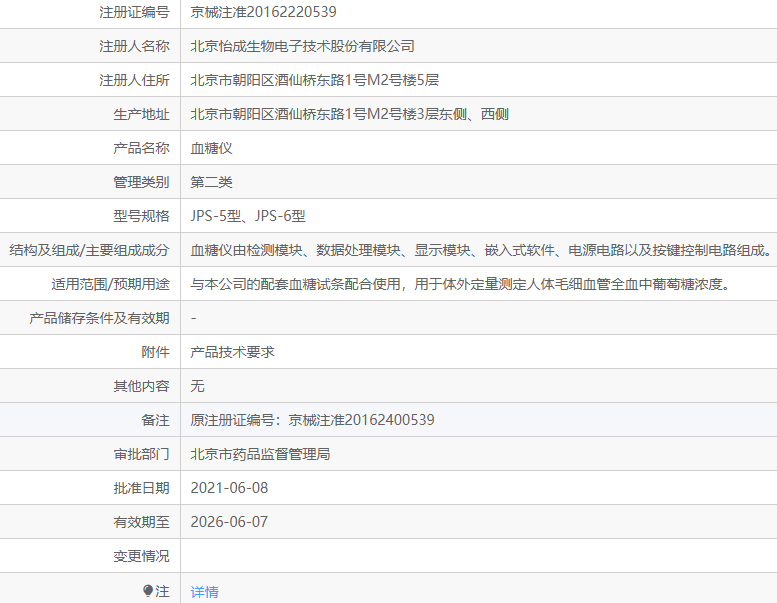Screen dimensions: 777x603
Task: Select the product name 血糖仪
Action: click(212, 148)
